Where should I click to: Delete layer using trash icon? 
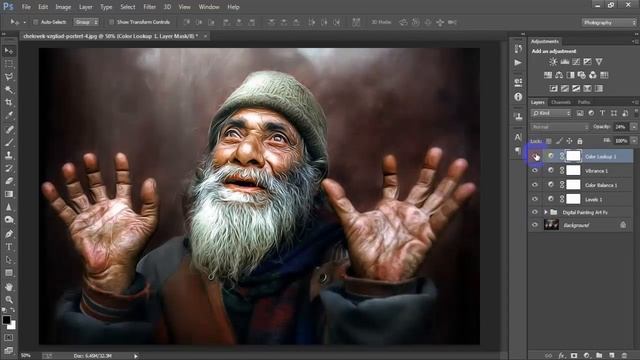click(624, 356)
